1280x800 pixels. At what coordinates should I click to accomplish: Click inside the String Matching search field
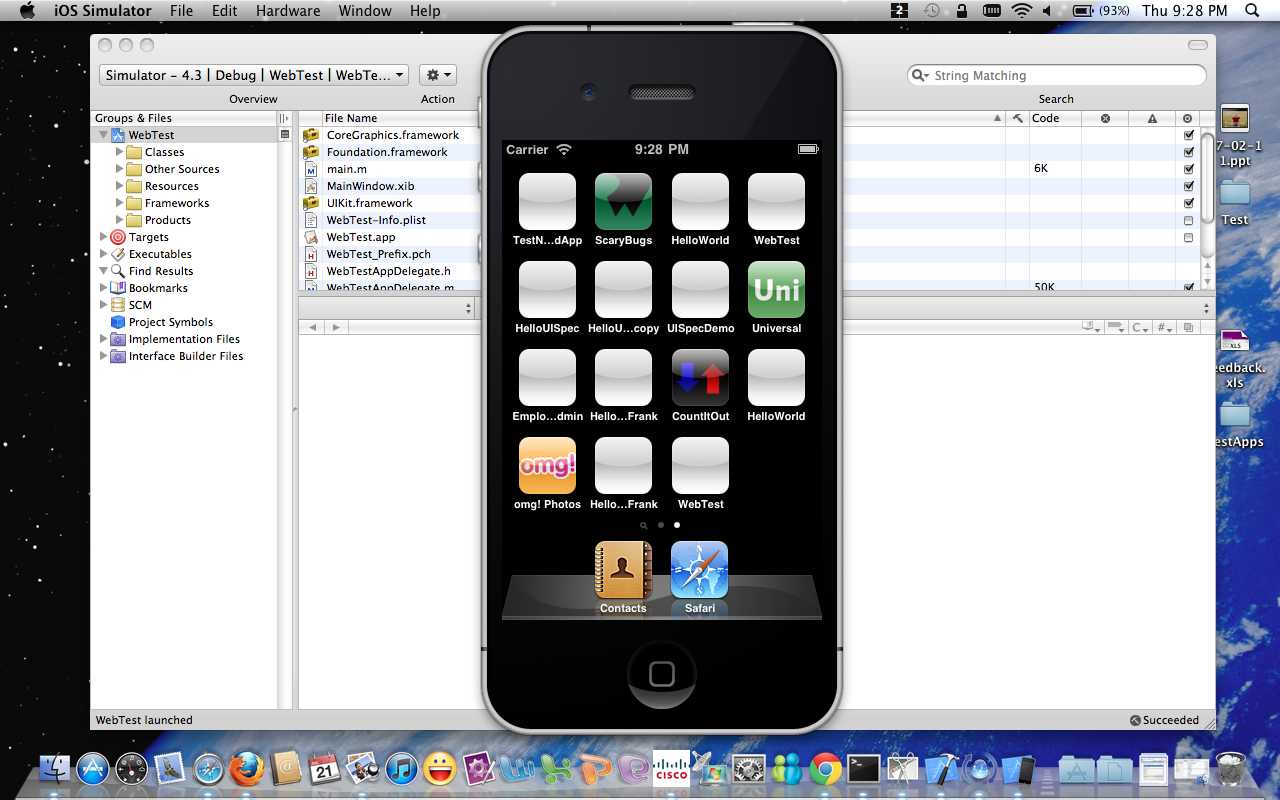click(1057, 75)
